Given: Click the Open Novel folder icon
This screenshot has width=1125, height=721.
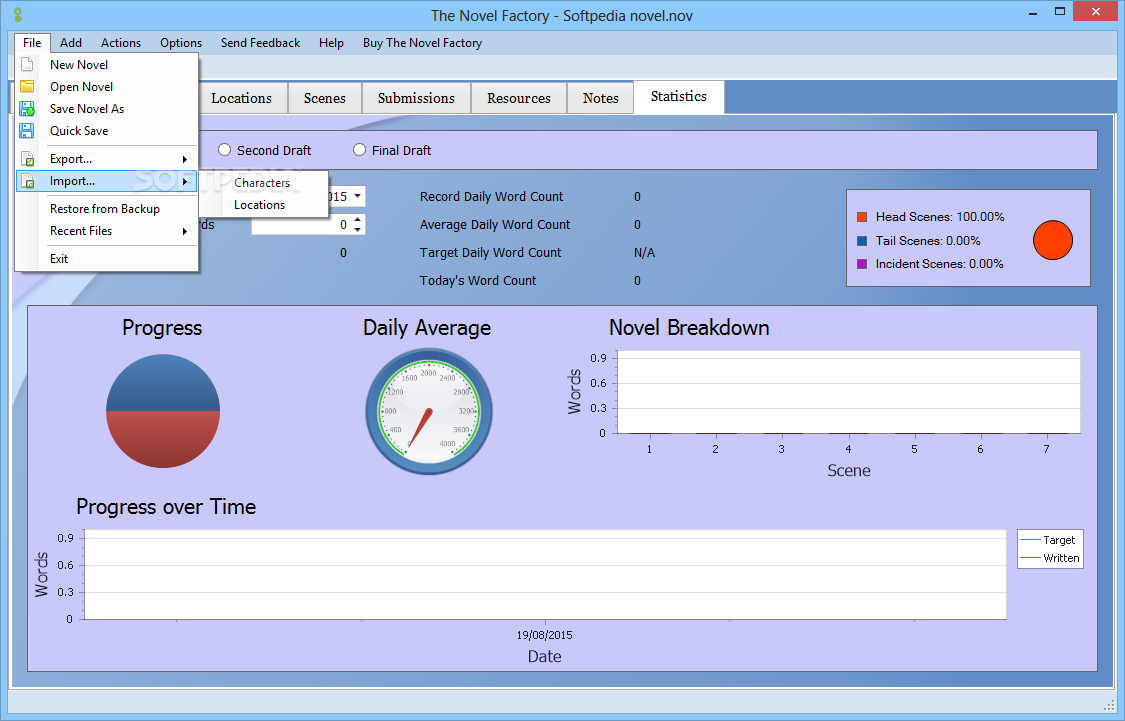Looking at the screenshot, I should tap(27, 87).
